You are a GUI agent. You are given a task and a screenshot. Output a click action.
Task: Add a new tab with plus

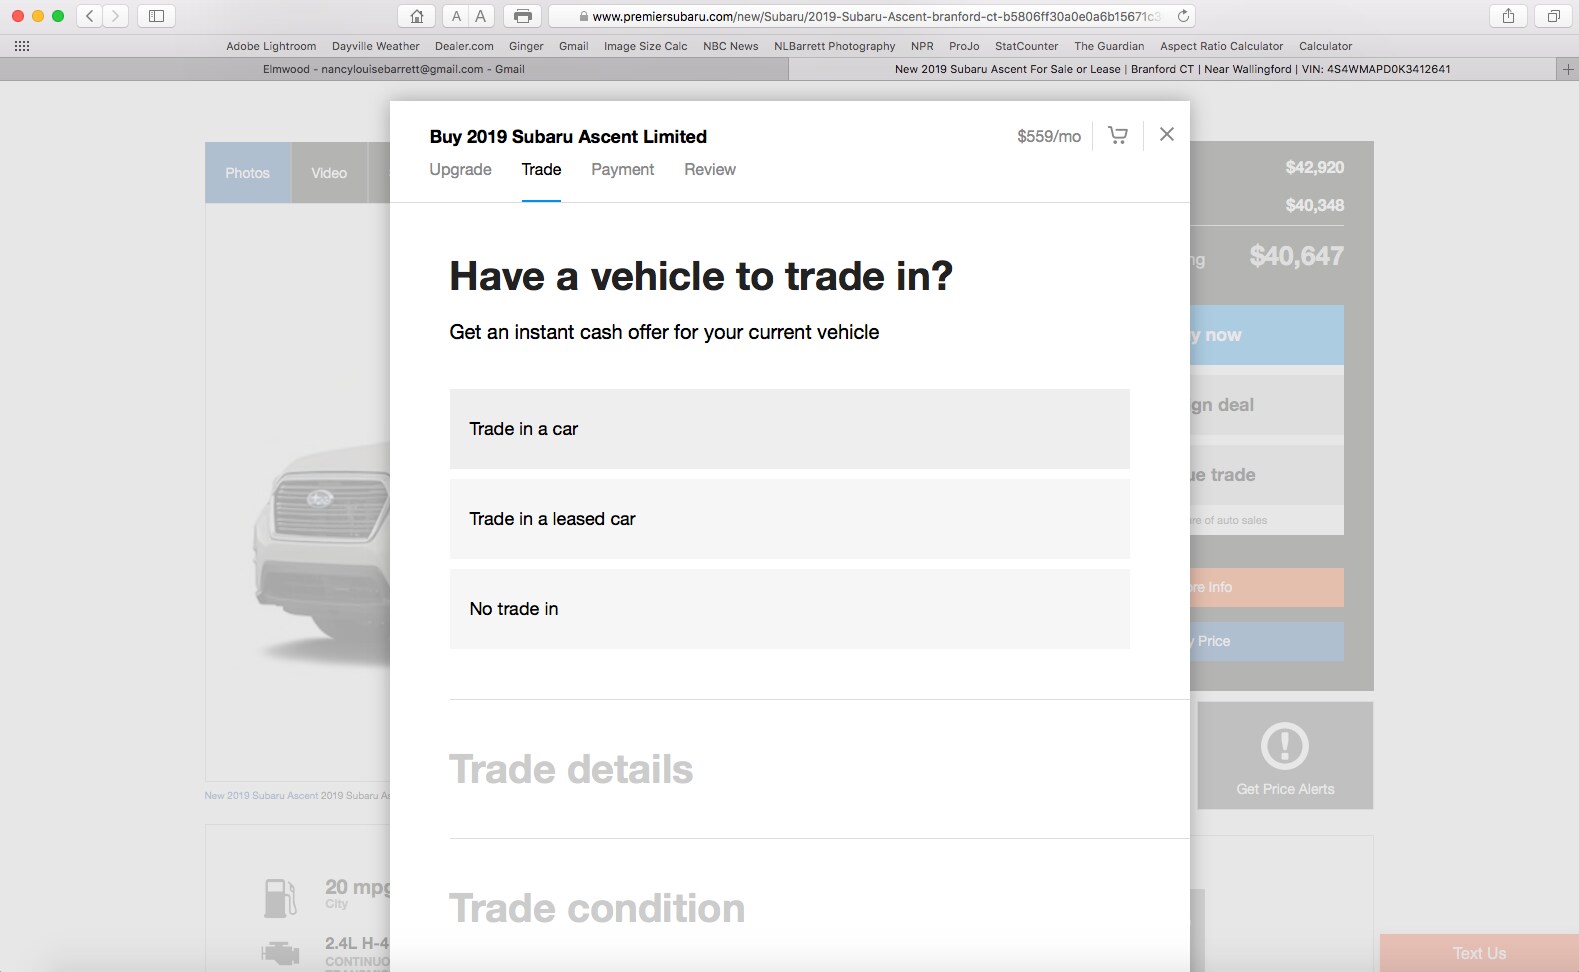(x=1568, y=69)
